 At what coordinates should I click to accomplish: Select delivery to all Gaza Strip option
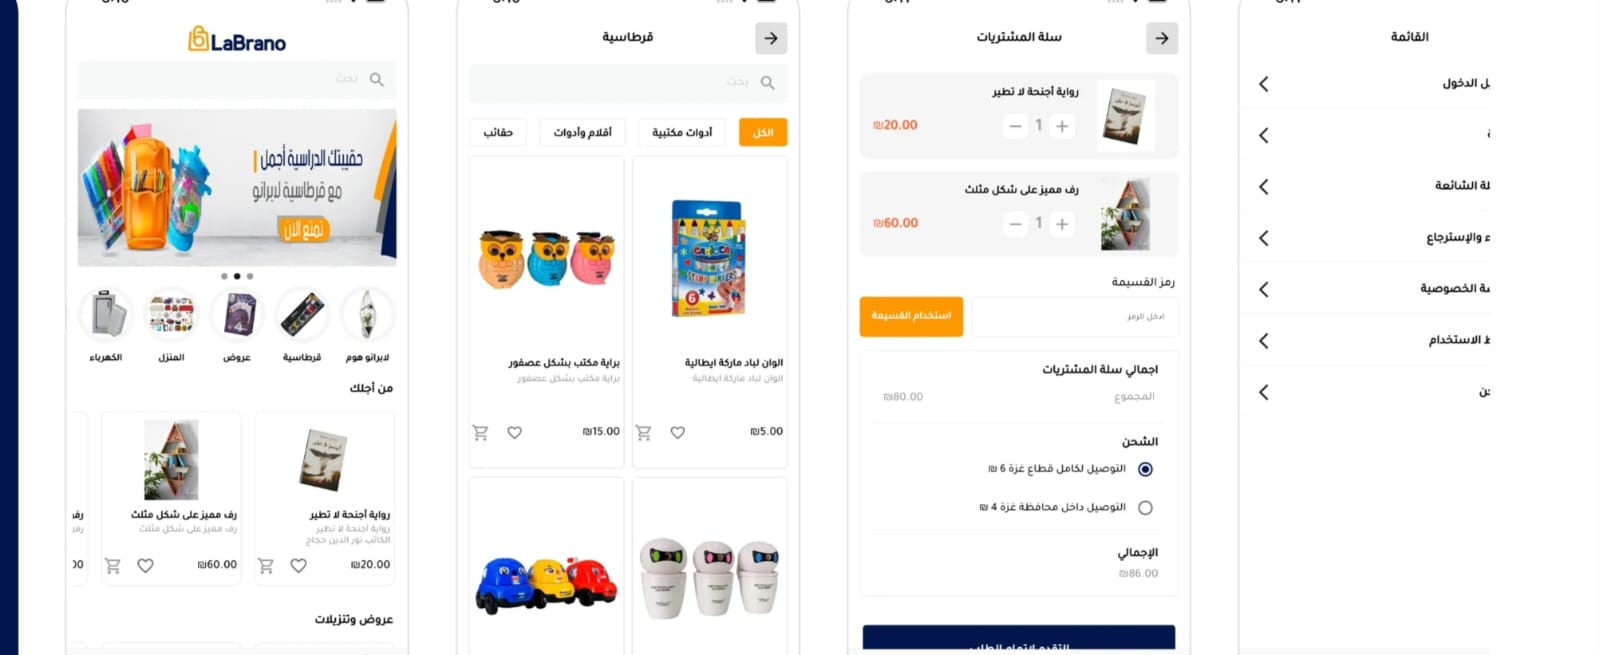coord(1145,469)
